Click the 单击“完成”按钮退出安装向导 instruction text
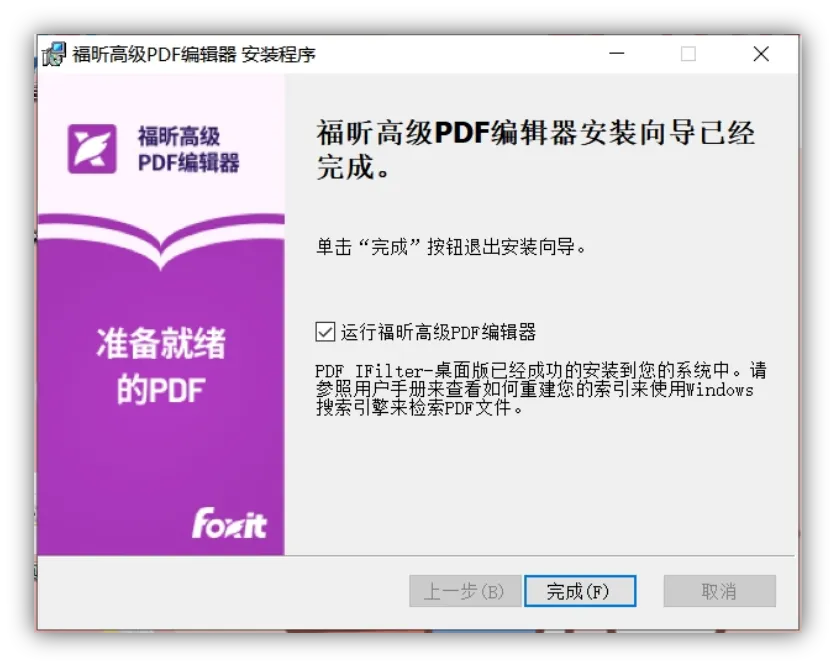The width and height of the screenshot is (836, 666). (451, 247)
